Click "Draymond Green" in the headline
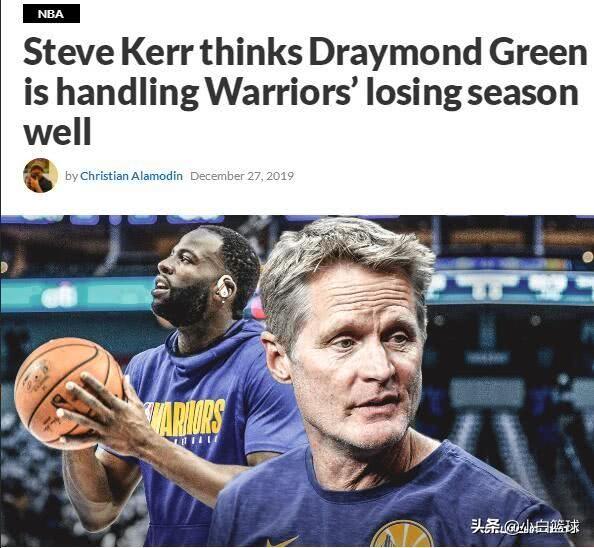Screen dimensions: 594x548 pyautogui.click(x=448, y=53)
